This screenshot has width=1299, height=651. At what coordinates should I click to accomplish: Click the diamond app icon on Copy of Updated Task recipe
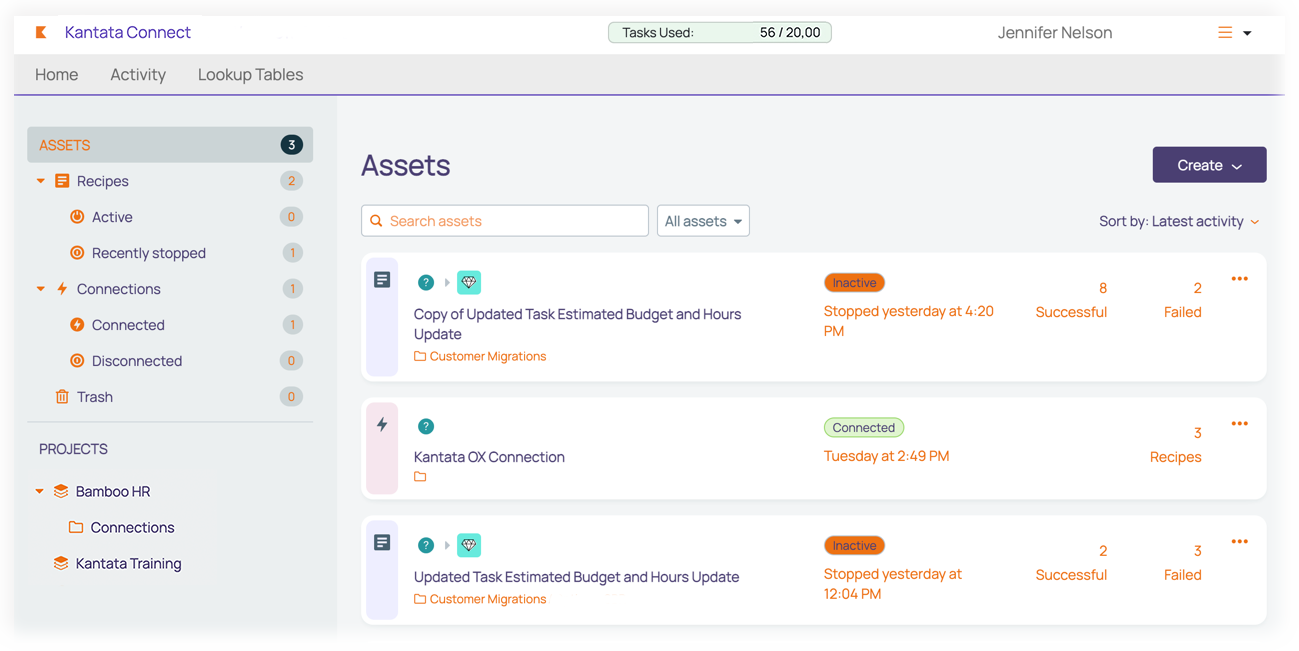469,283
